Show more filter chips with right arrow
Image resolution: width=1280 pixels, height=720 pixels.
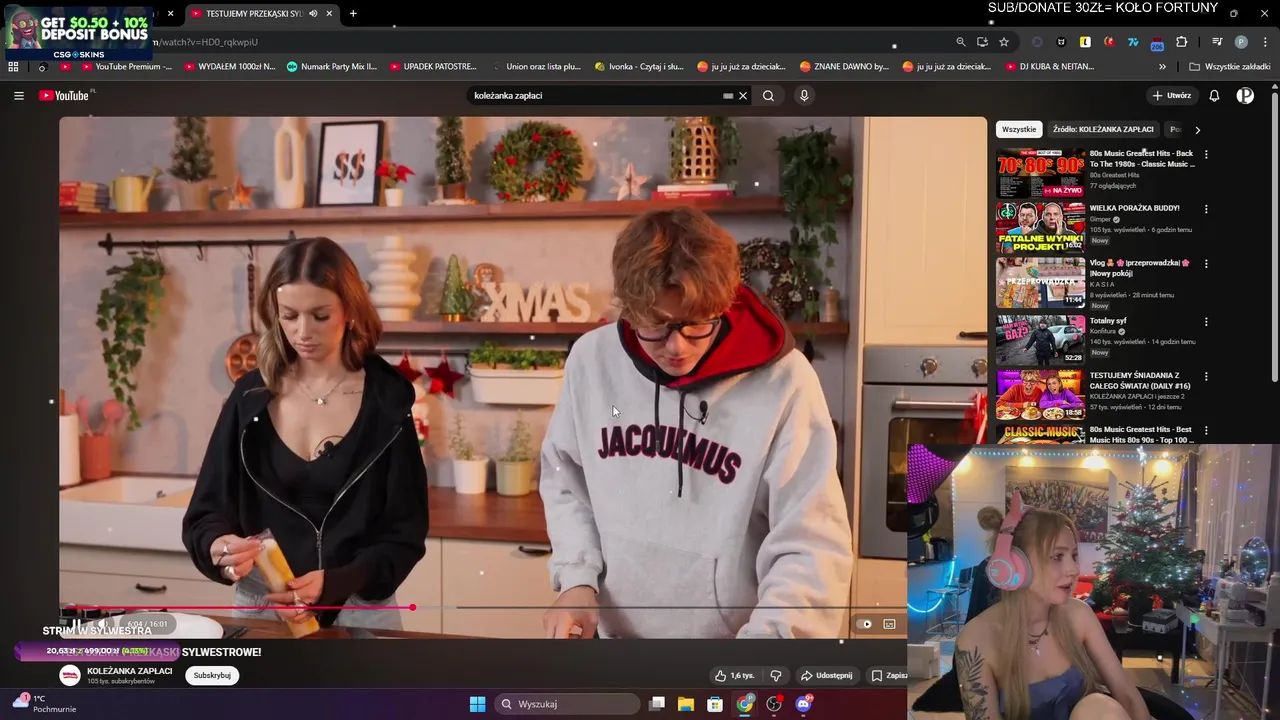(x=1197, y=129)
